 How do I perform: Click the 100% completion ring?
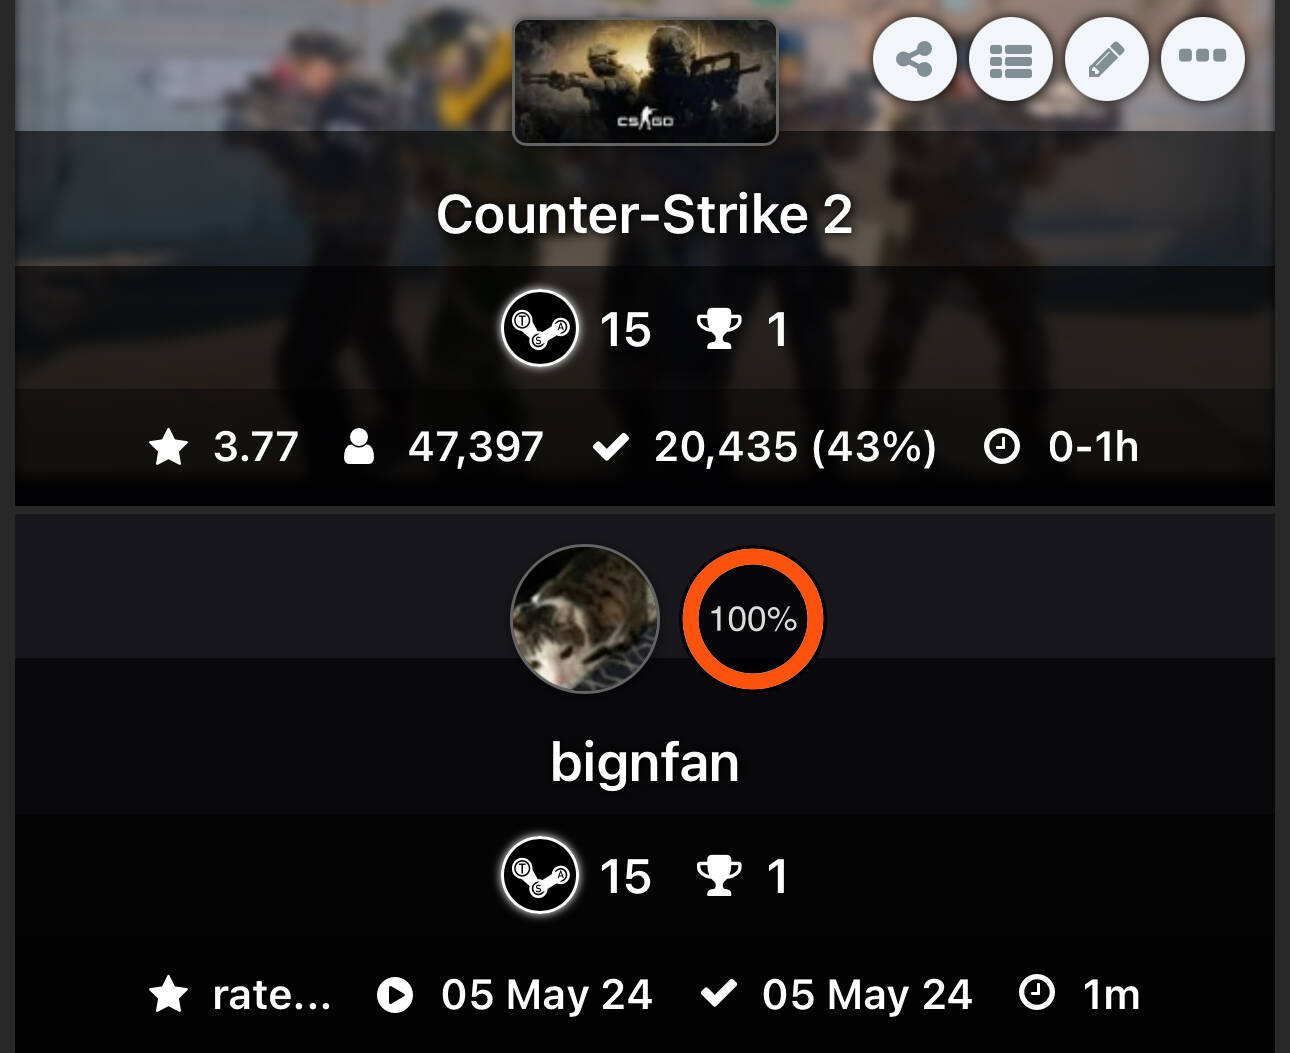point(752,619)
